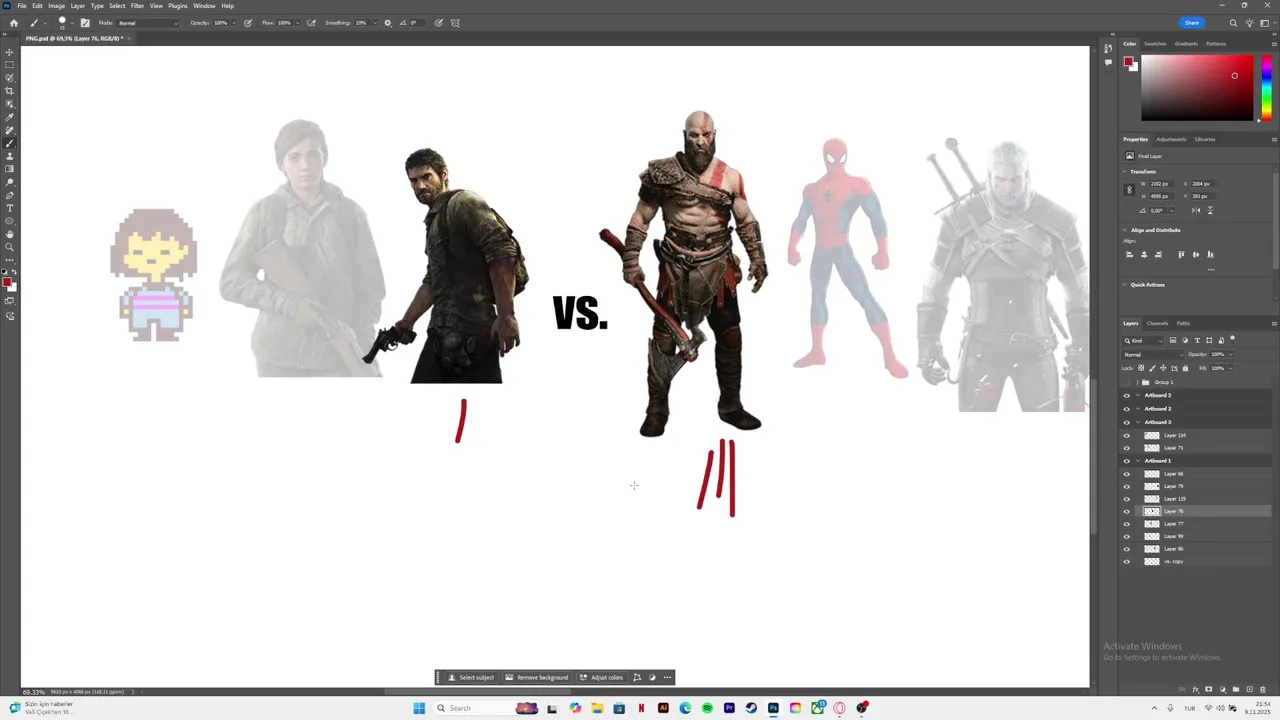Image resolution: width=1280 pixels, height=720 pixels.
Task: Pick a color in the Color panel field
Action: (x=1197, y=88)
